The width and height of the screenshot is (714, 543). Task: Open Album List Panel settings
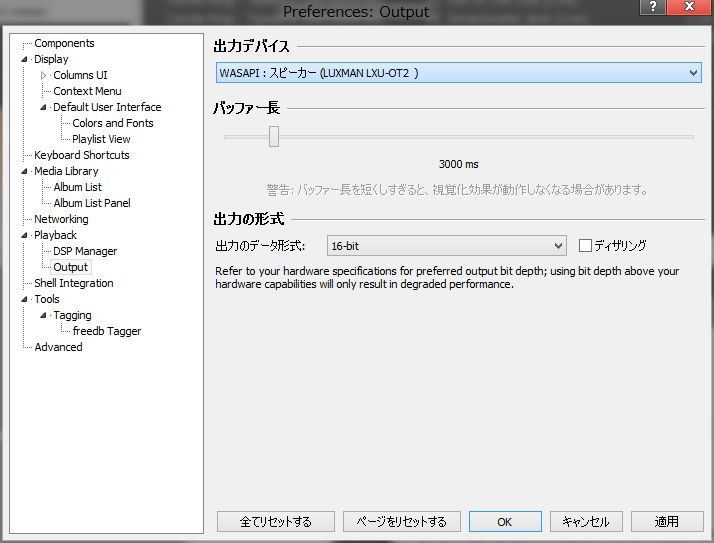tap(92, 203)
